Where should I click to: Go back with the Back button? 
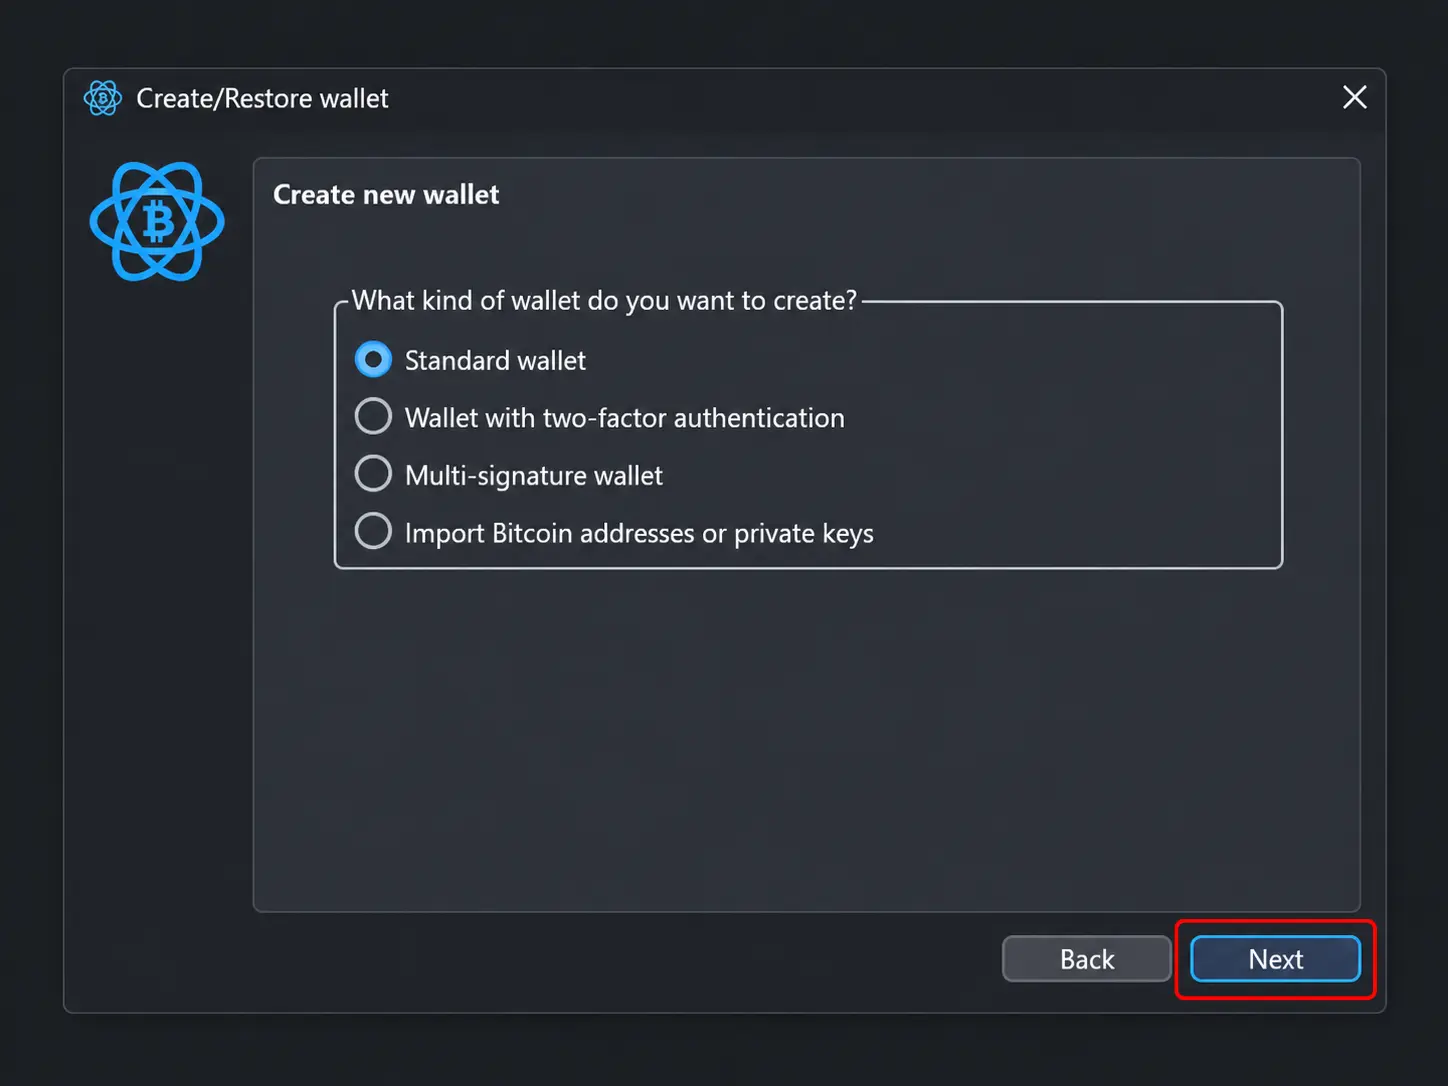[1086, 959]
